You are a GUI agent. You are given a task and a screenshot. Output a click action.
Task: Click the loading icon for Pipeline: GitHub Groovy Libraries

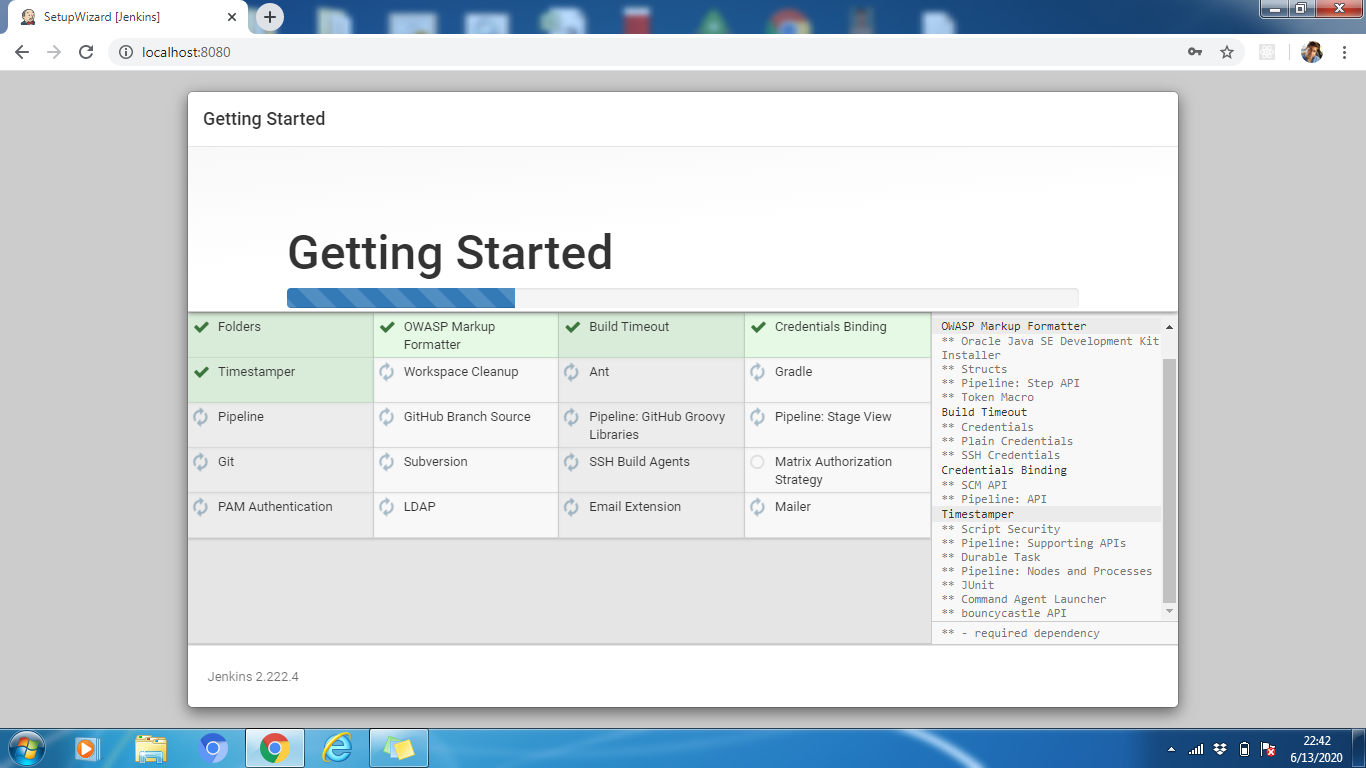pyautogui.click(x=572, y=417)
